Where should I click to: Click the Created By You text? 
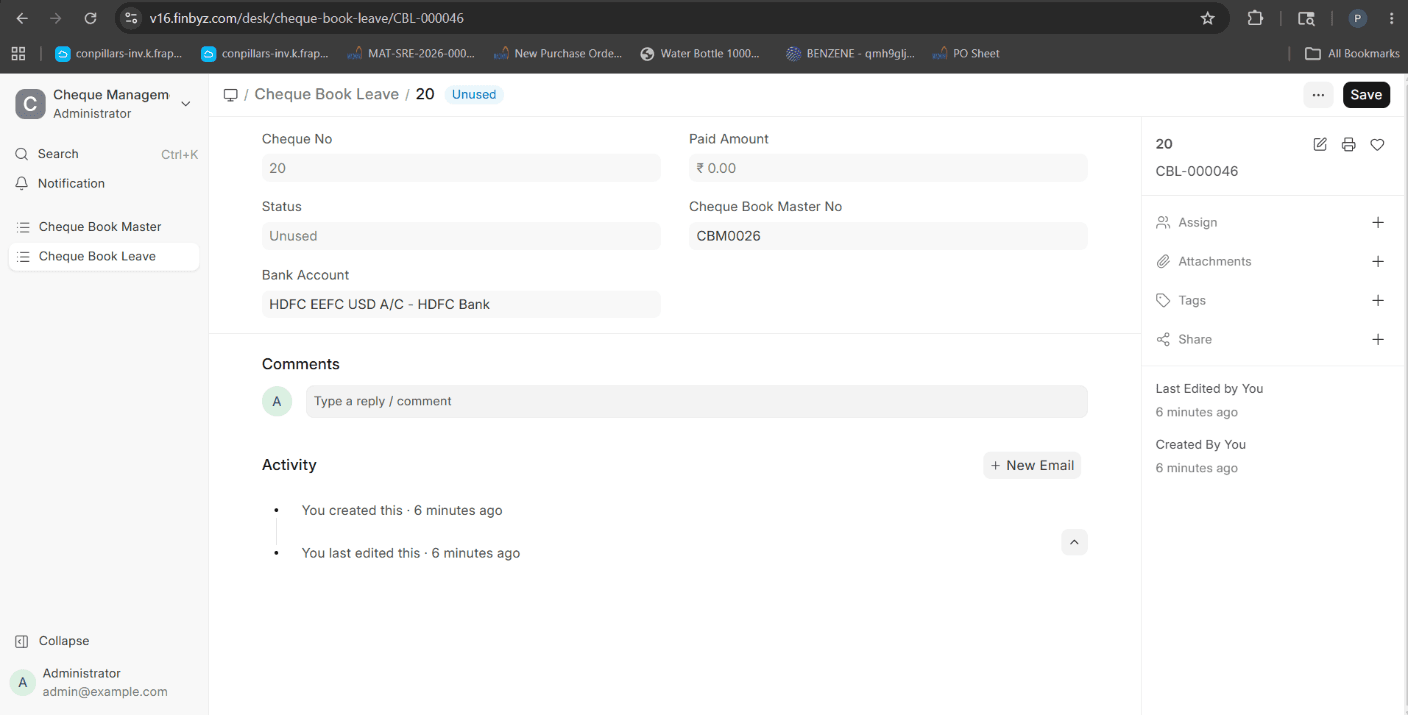1201,444
